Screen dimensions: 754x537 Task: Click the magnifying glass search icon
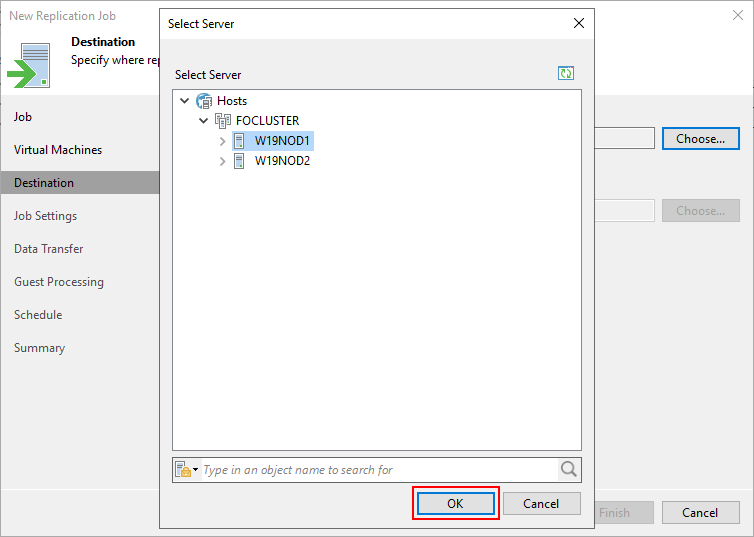(568, 469)
